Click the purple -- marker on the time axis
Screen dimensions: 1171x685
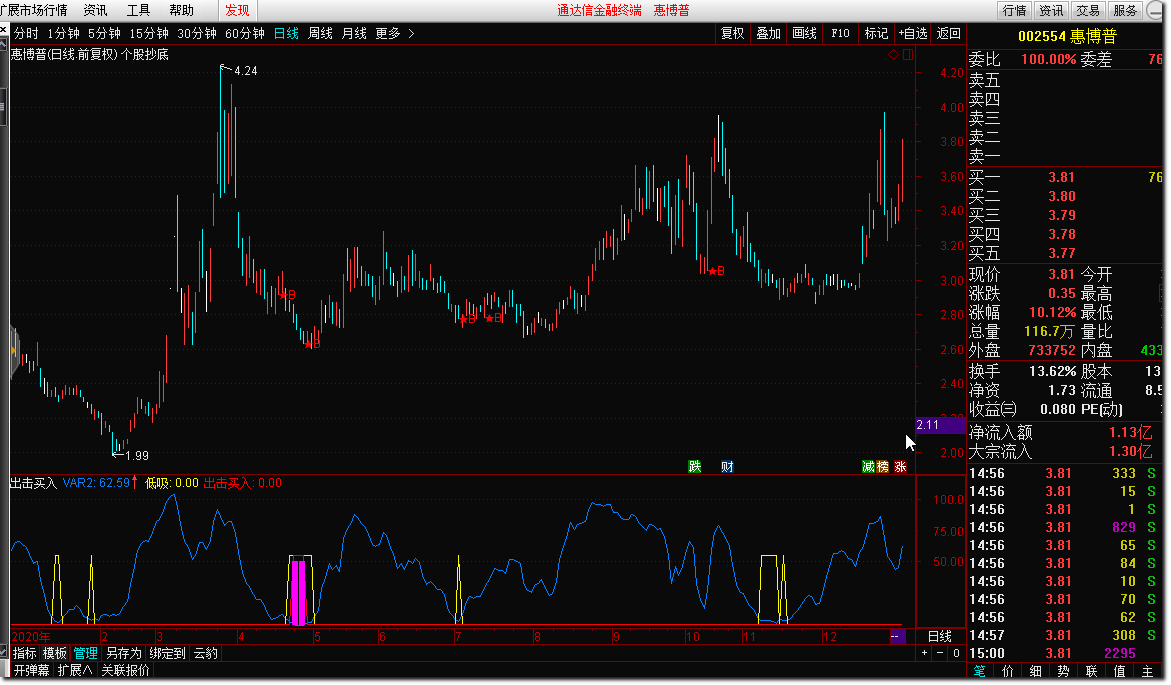click(x=897, y=636)
